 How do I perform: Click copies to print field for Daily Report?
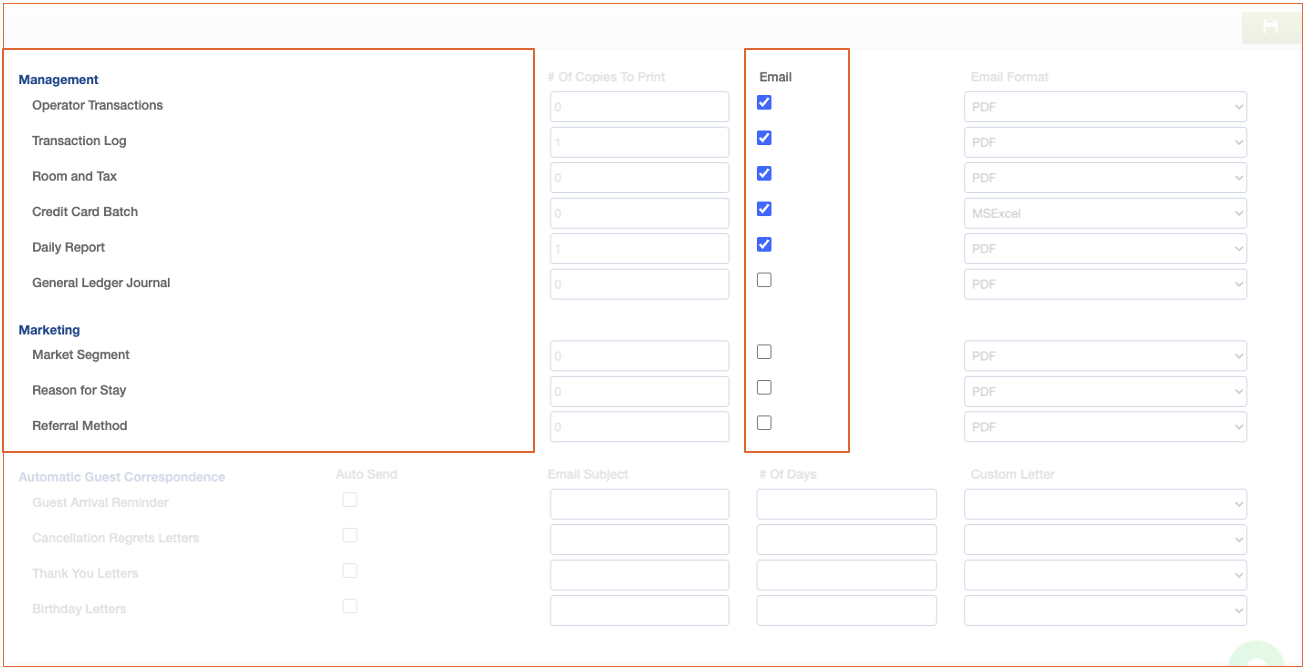click(639, 249)
